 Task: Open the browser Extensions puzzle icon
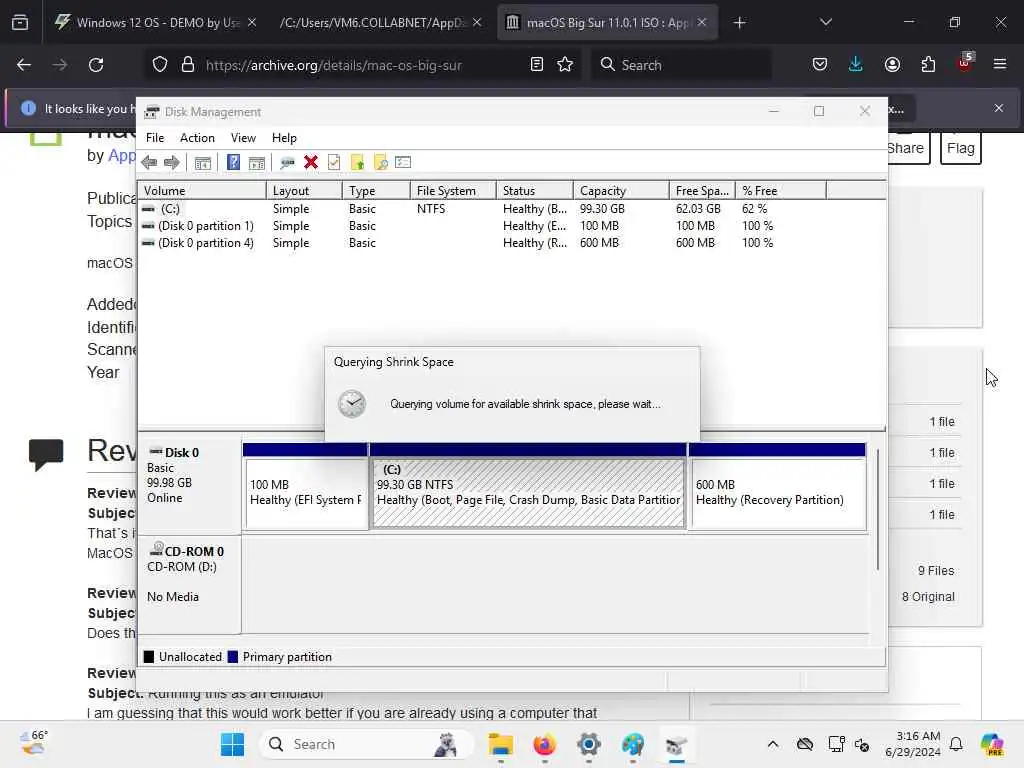pos(928,64)
